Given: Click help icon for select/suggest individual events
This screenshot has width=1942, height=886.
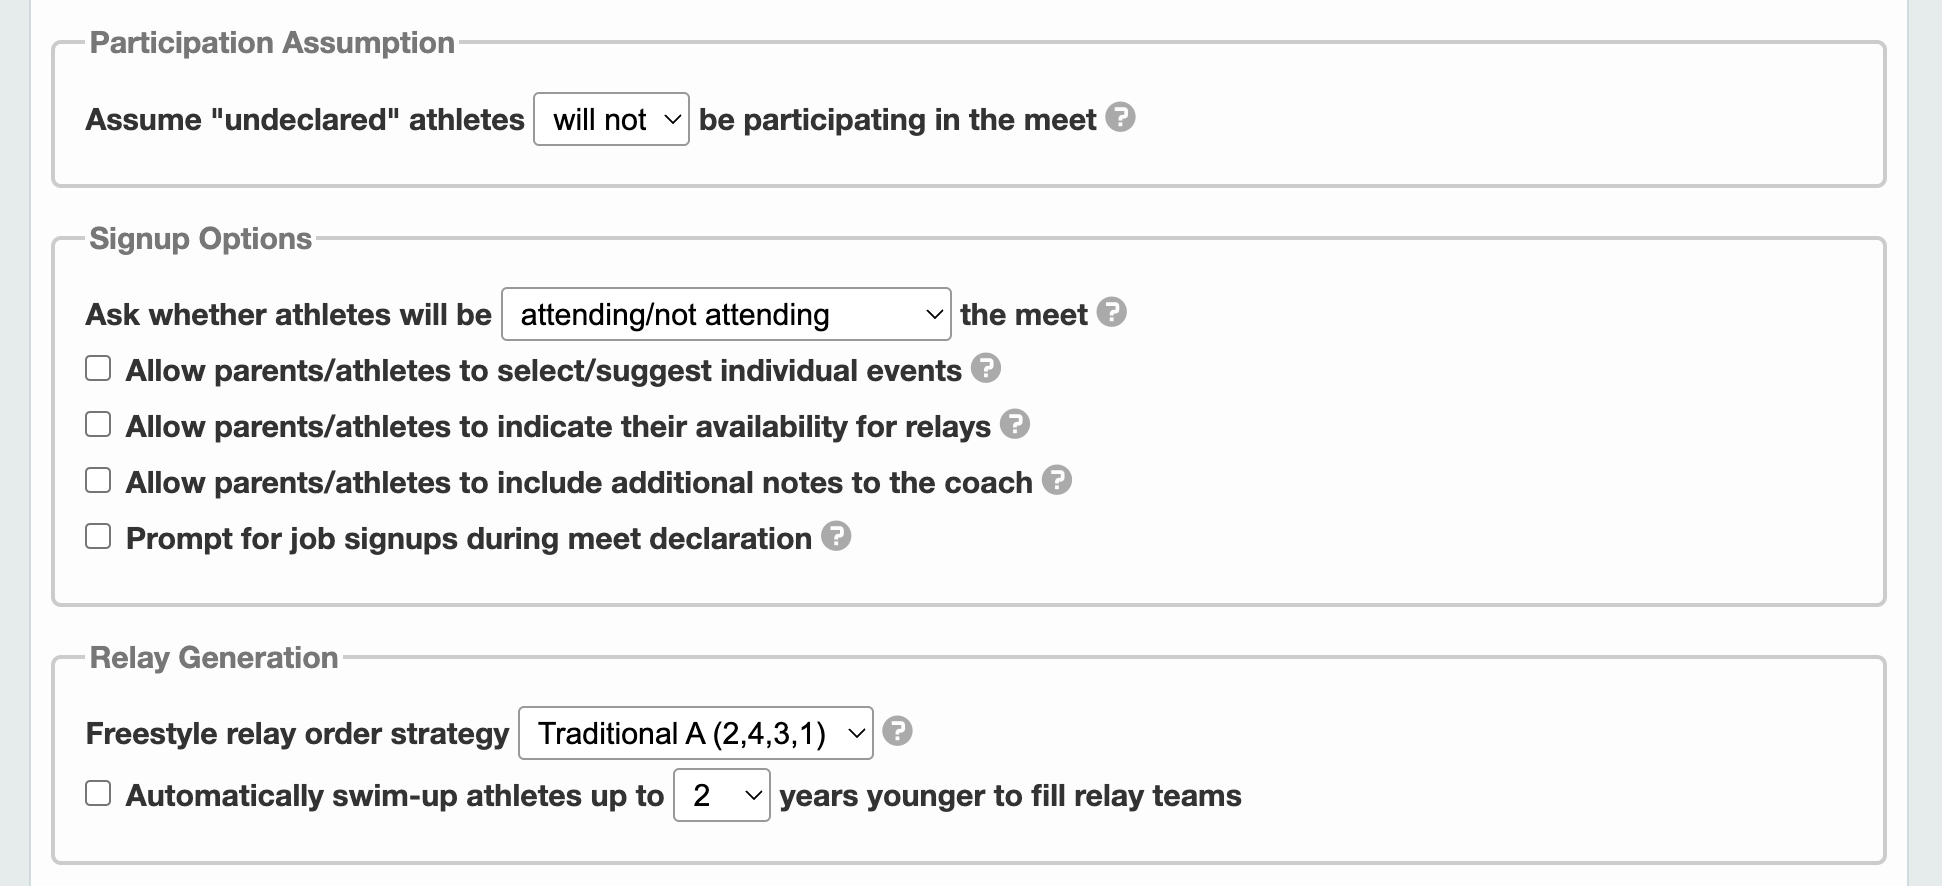Looking at the screenshot, I should coord(985,369).
